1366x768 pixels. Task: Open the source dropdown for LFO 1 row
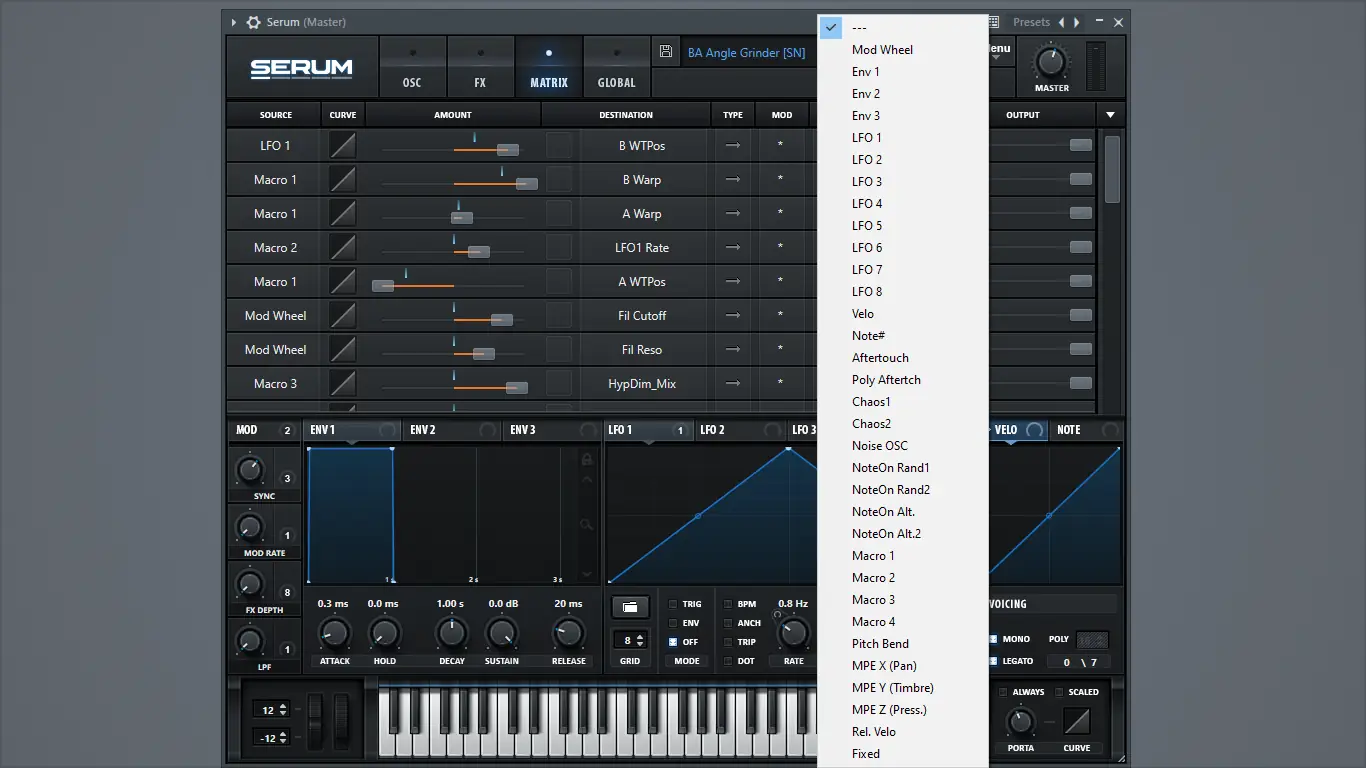pos(275,145)
